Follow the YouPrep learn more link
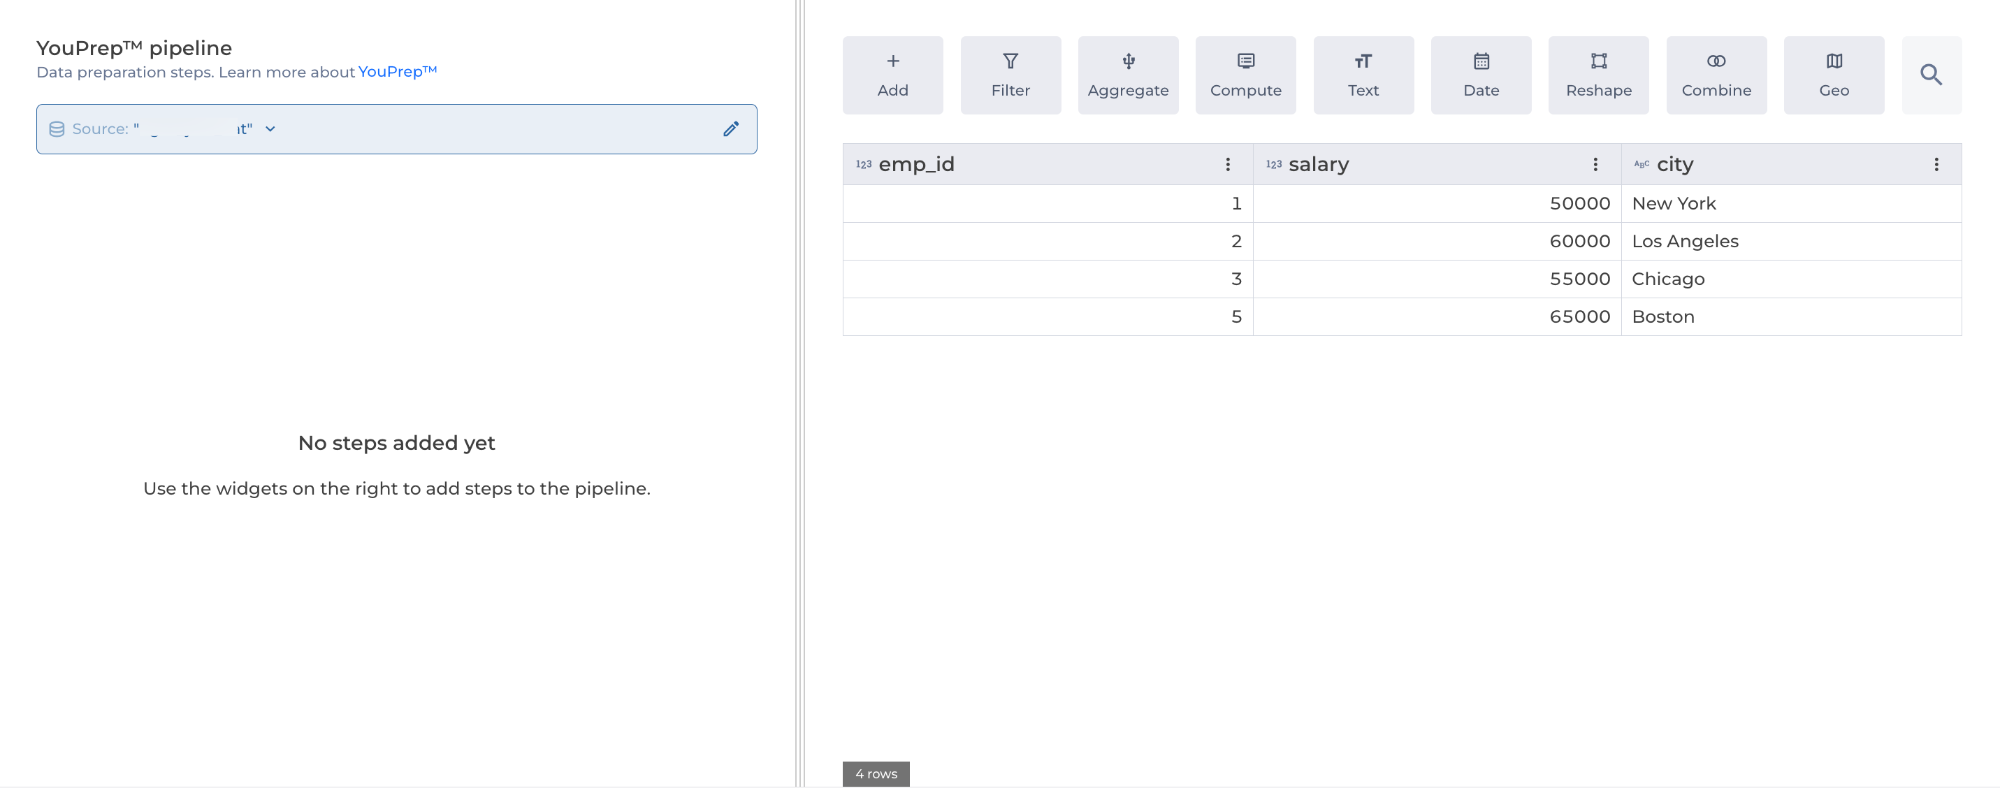Viewport: 2000px width, 788px height. pyautogui.click(x=397, y=72)
